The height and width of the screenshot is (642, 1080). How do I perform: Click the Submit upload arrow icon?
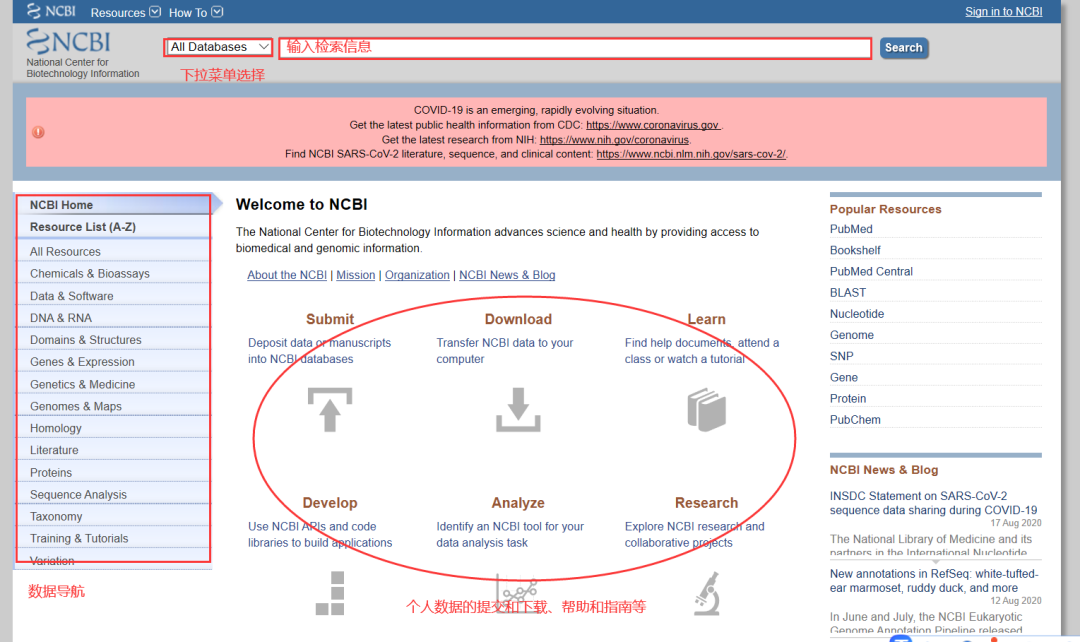click(330, 409)
